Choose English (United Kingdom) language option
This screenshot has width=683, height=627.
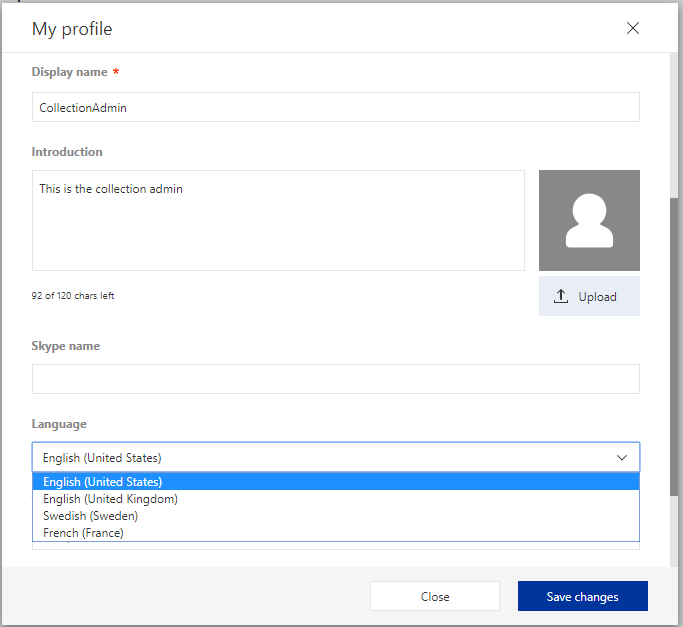point(110,499)
